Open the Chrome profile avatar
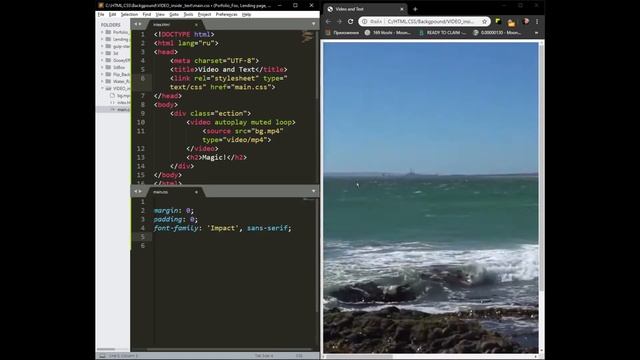The height and width of the screenshot is (360, 640). click(x=526, y=21)
